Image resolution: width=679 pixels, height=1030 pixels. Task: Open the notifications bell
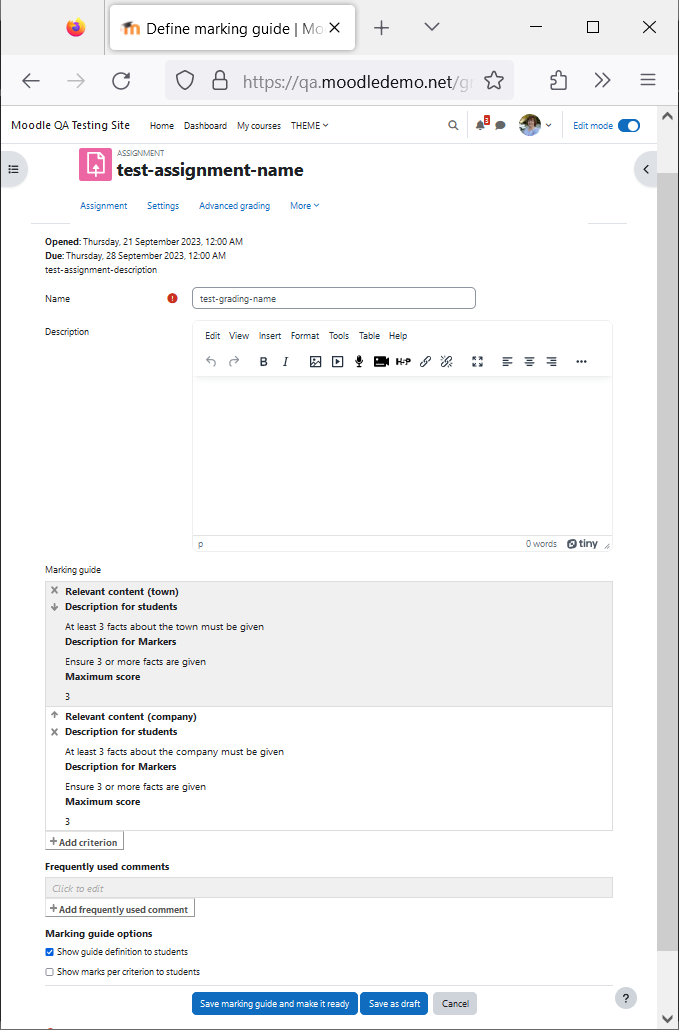coord(481,125)
